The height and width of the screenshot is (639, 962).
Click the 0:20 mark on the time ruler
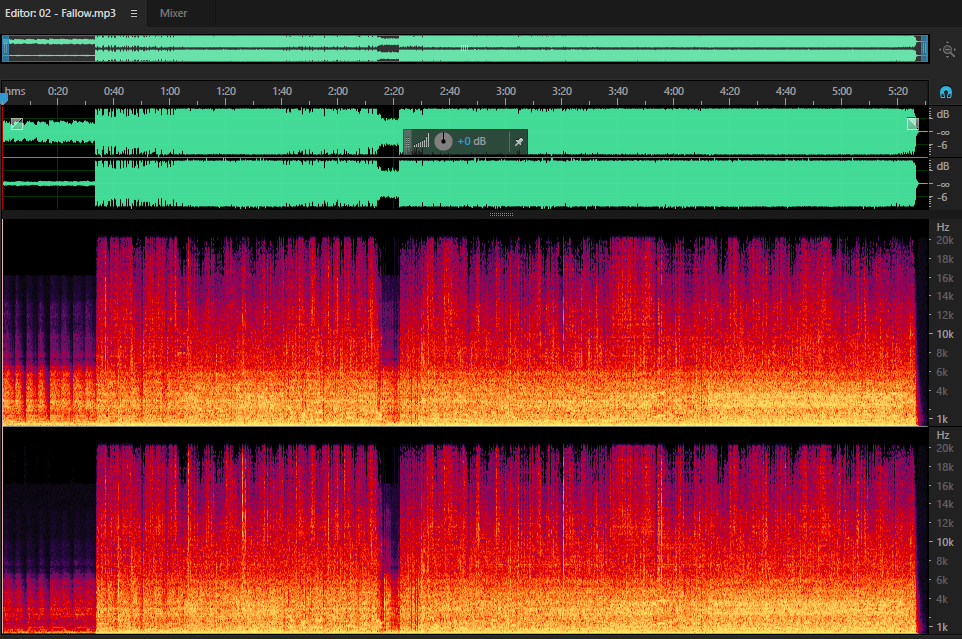tap(58, 91)
